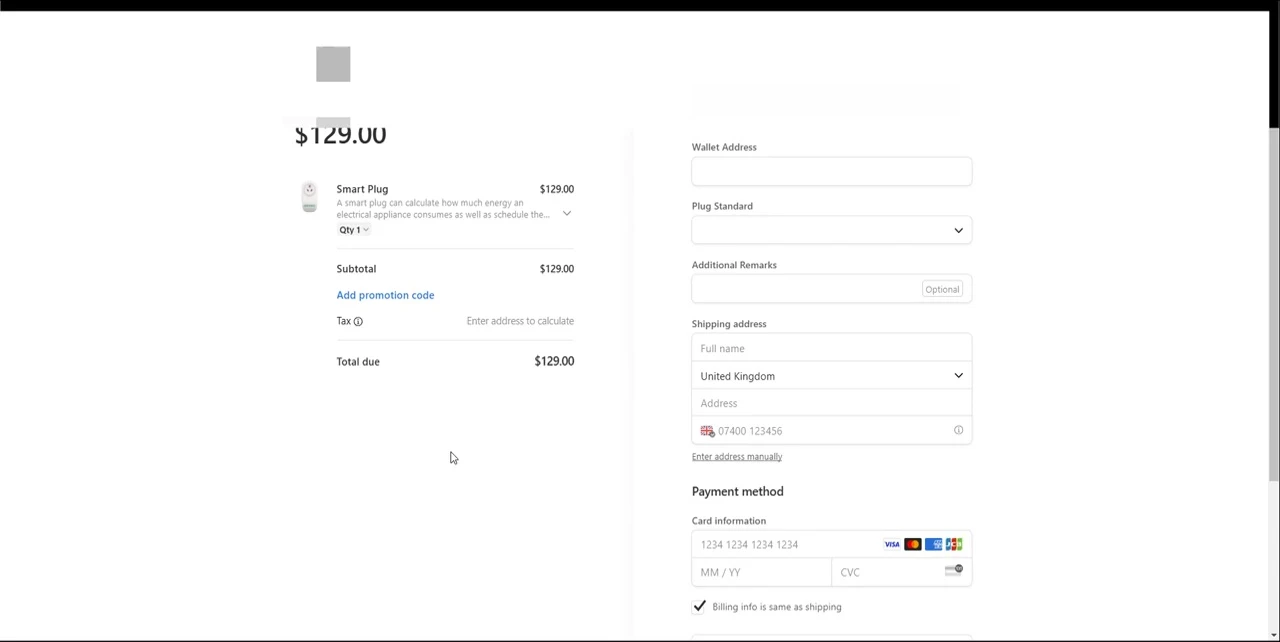This screenshot has height=642, width=1280.
Task: Open the Plug Standard dropdown
Action: pyautogui.click(x=831, y=230)
